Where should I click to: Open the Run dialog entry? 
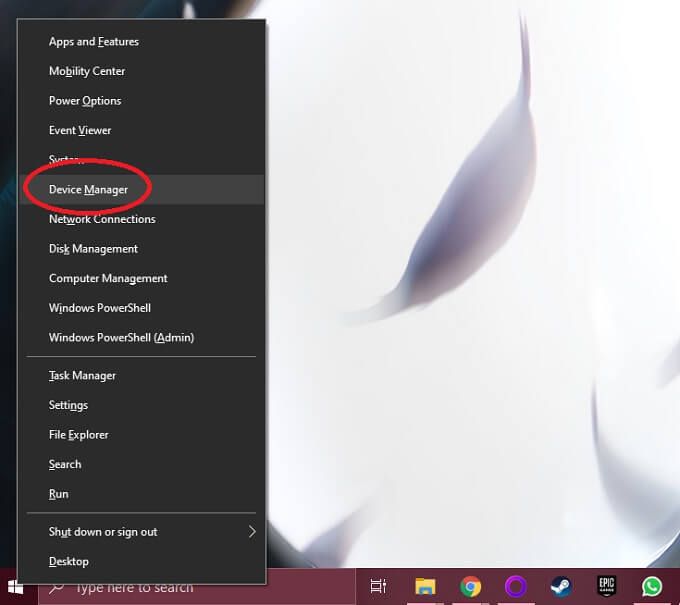click(x=141, y=494)
